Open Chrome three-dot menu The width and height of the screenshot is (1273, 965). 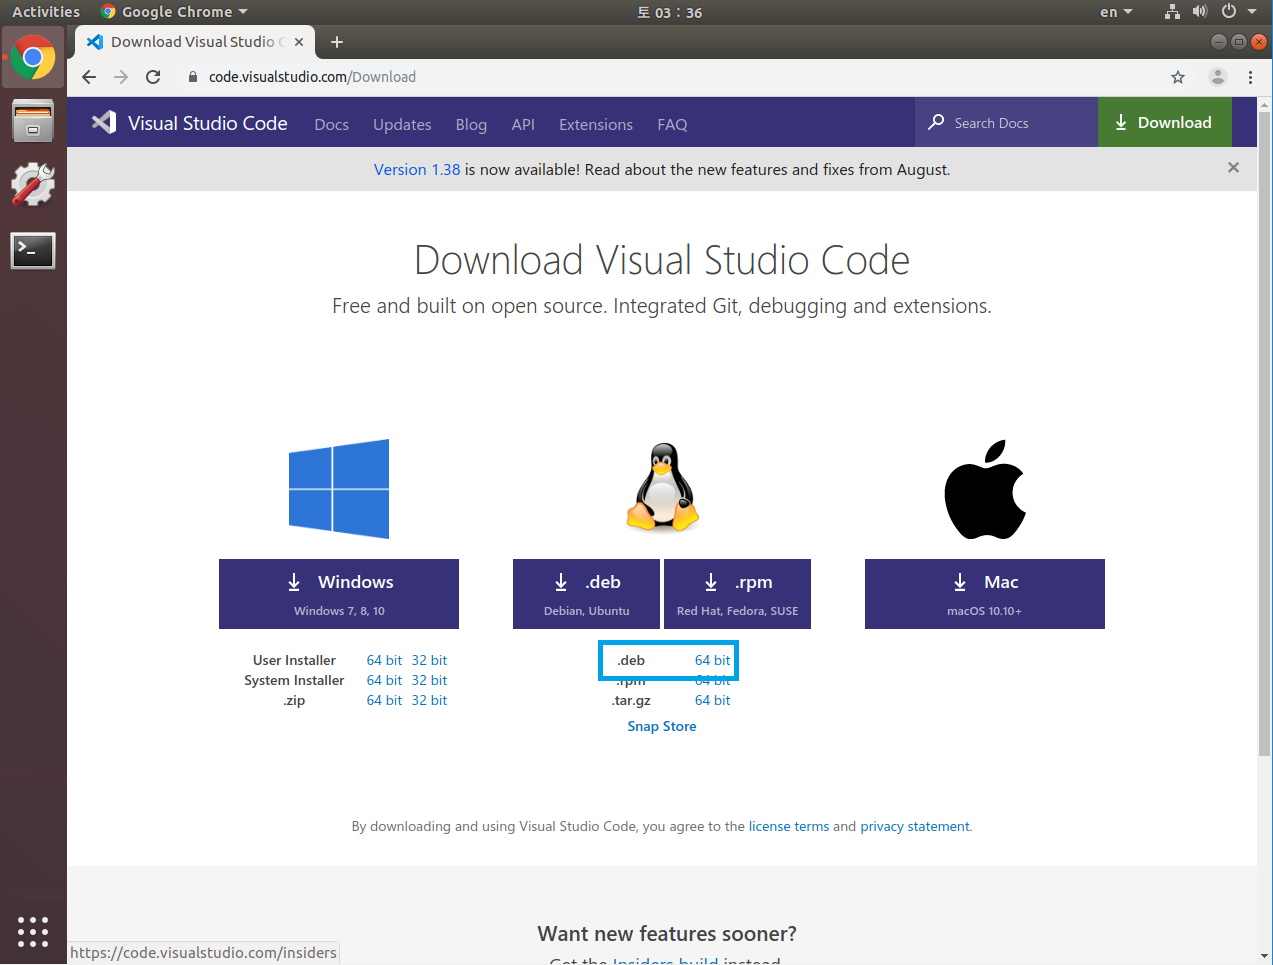point(1250,77)
